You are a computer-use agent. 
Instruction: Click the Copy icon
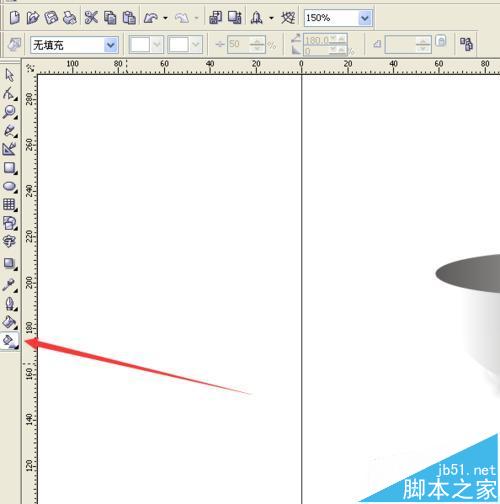(x=110, y=18)
